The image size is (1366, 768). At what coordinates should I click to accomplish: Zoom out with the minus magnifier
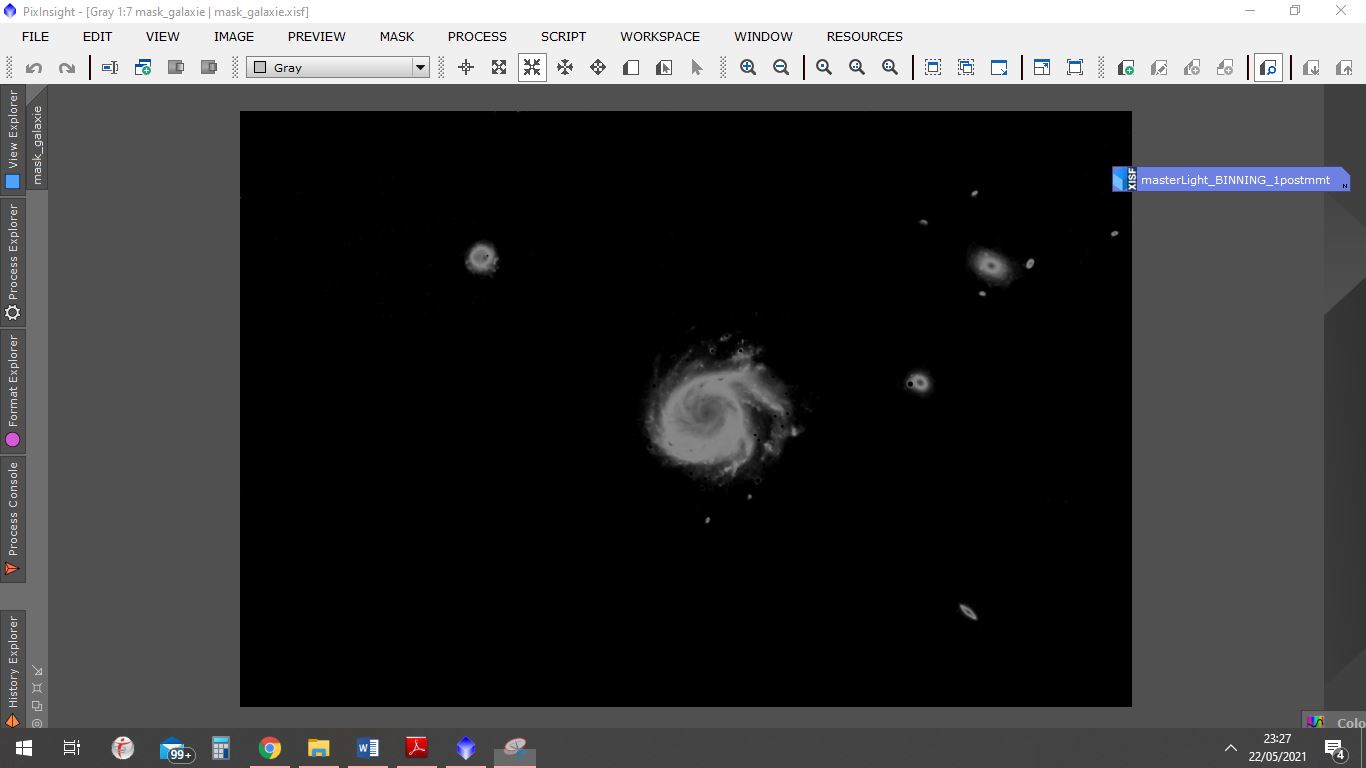781,68
